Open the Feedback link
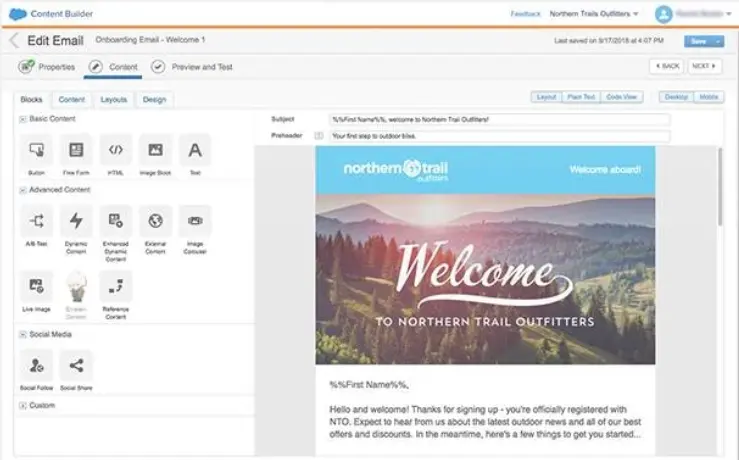739x460 pixels. coord(525,14)
